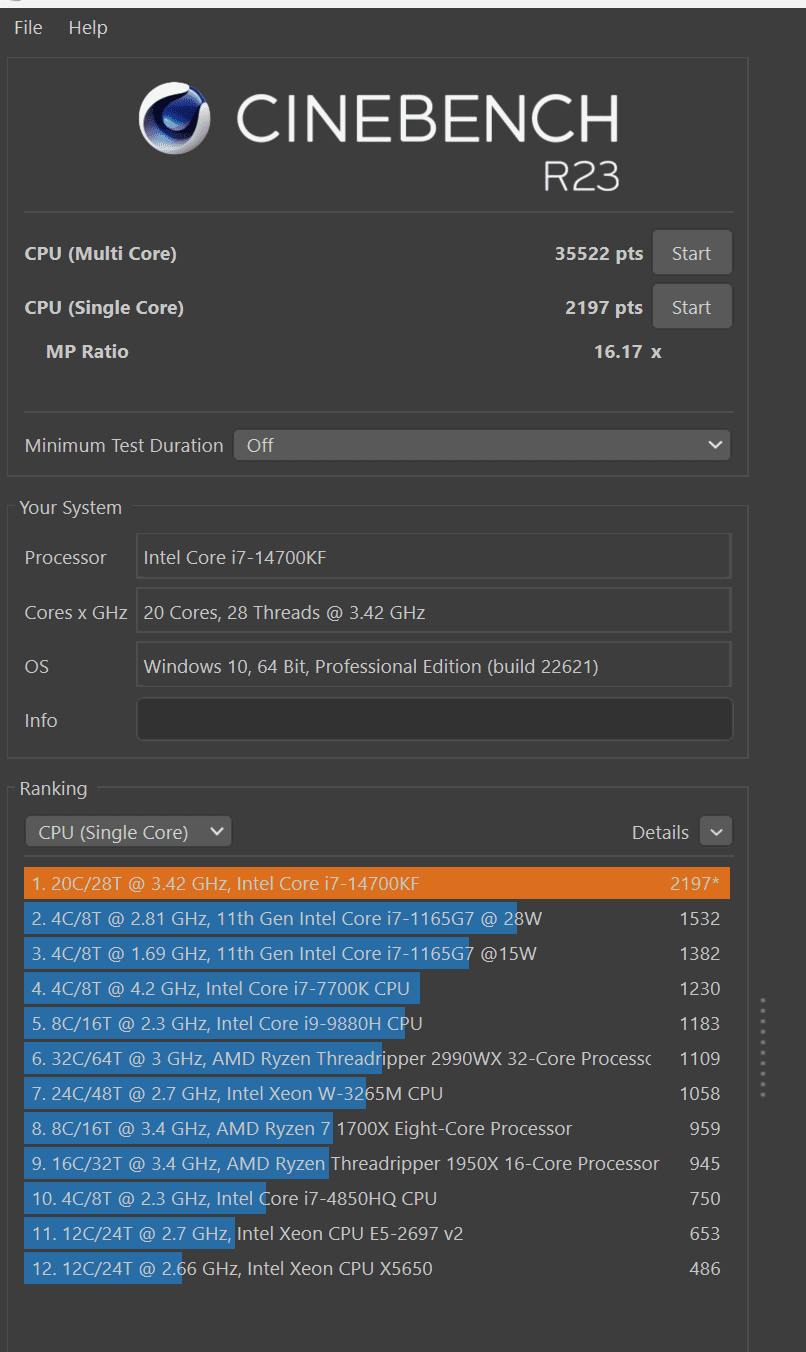Open the CPU (Single Core) ranking dropdown
Viewport: 806px width, 1352px height.
(x=128, y=832)
